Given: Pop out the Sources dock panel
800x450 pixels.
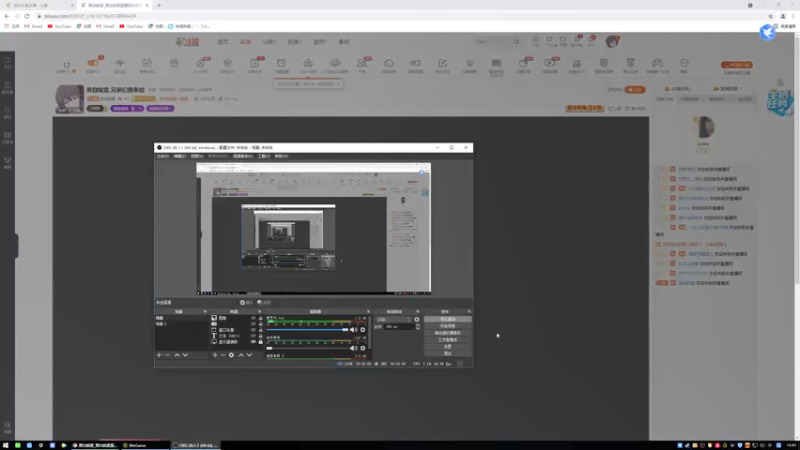Looking at the screenshot, I should point(260,311).
